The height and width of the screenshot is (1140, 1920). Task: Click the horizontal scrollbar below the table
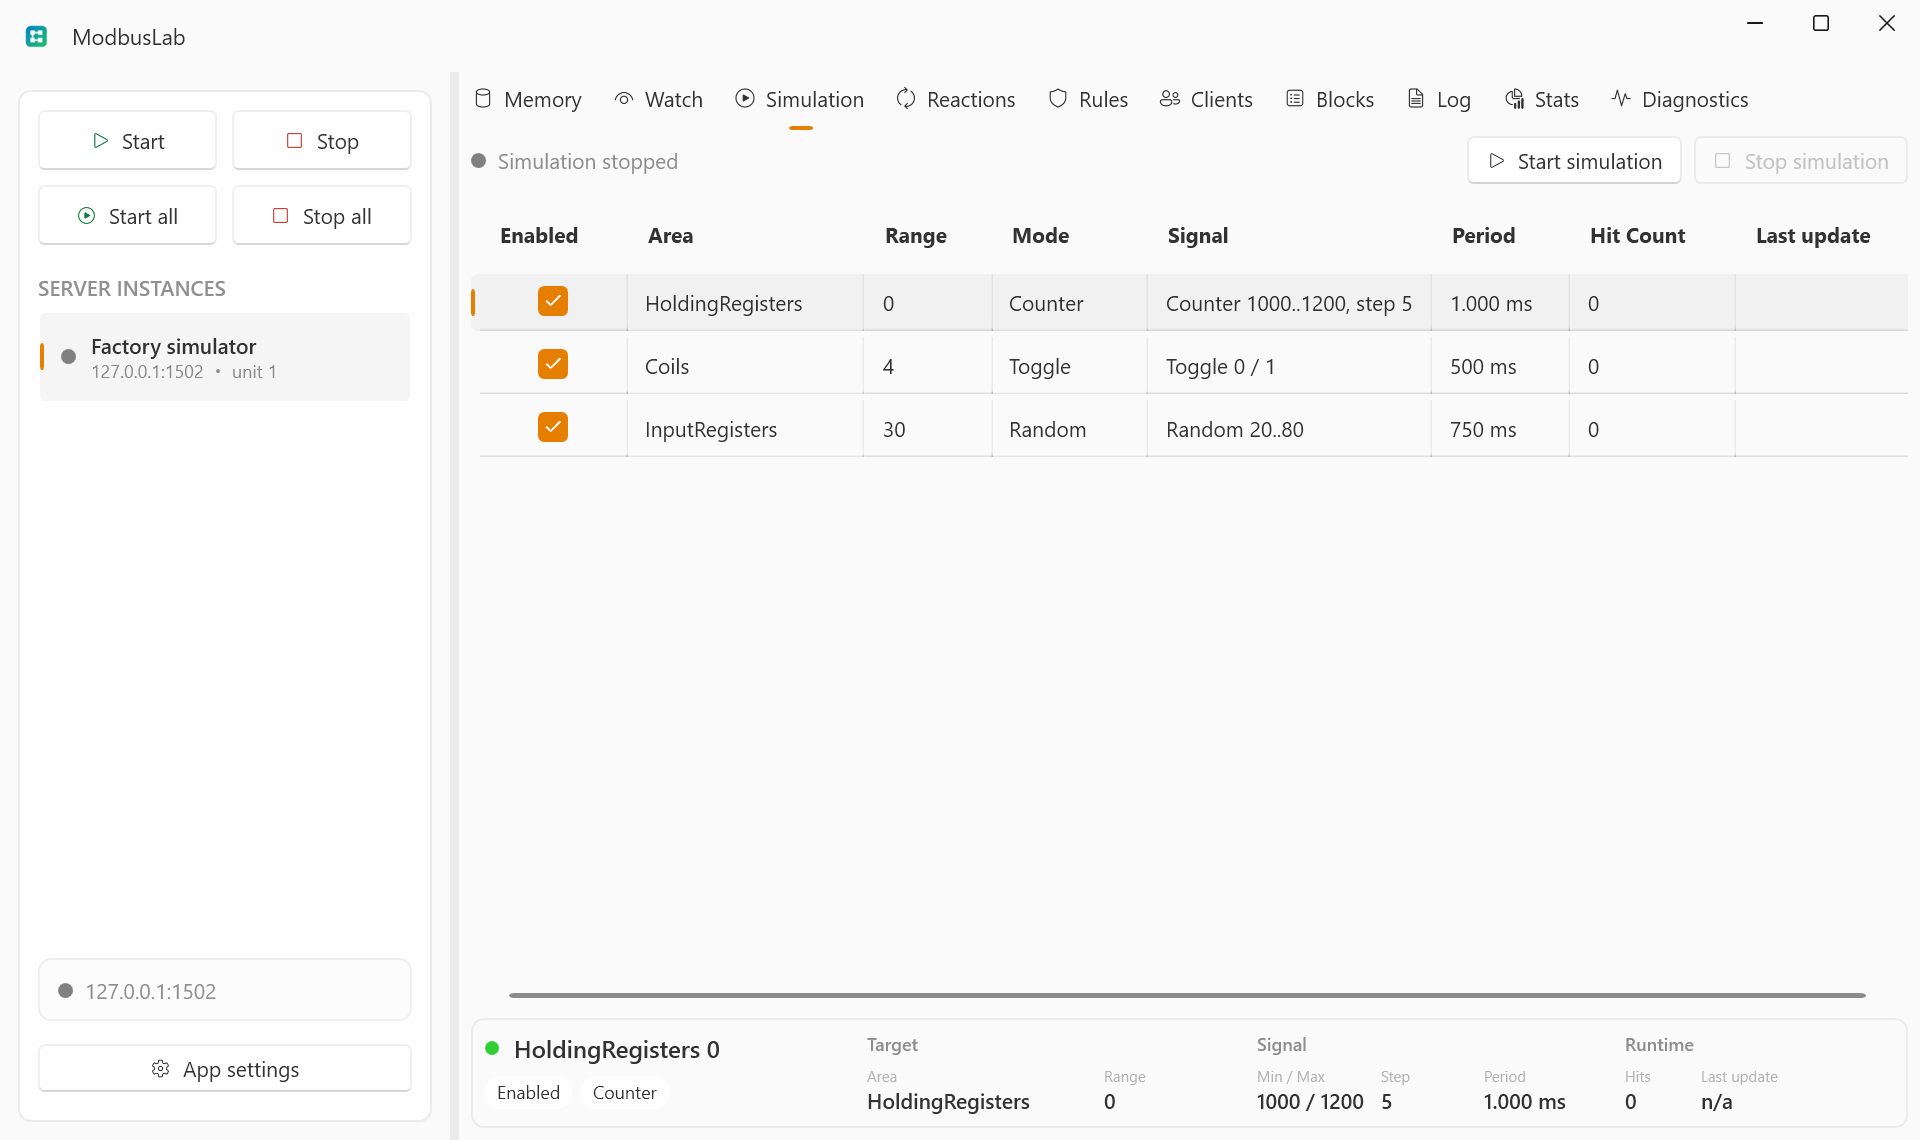(x=1187, y=995)
